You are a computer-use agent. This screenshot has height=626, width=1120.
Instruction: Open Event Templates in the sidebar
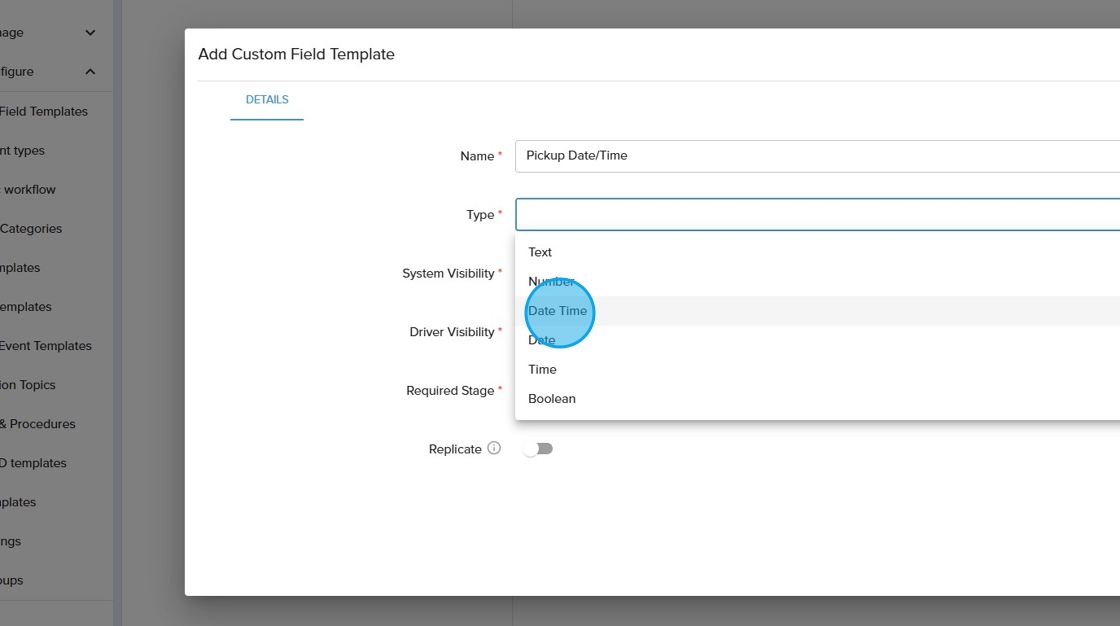click(x=46, y=346)
